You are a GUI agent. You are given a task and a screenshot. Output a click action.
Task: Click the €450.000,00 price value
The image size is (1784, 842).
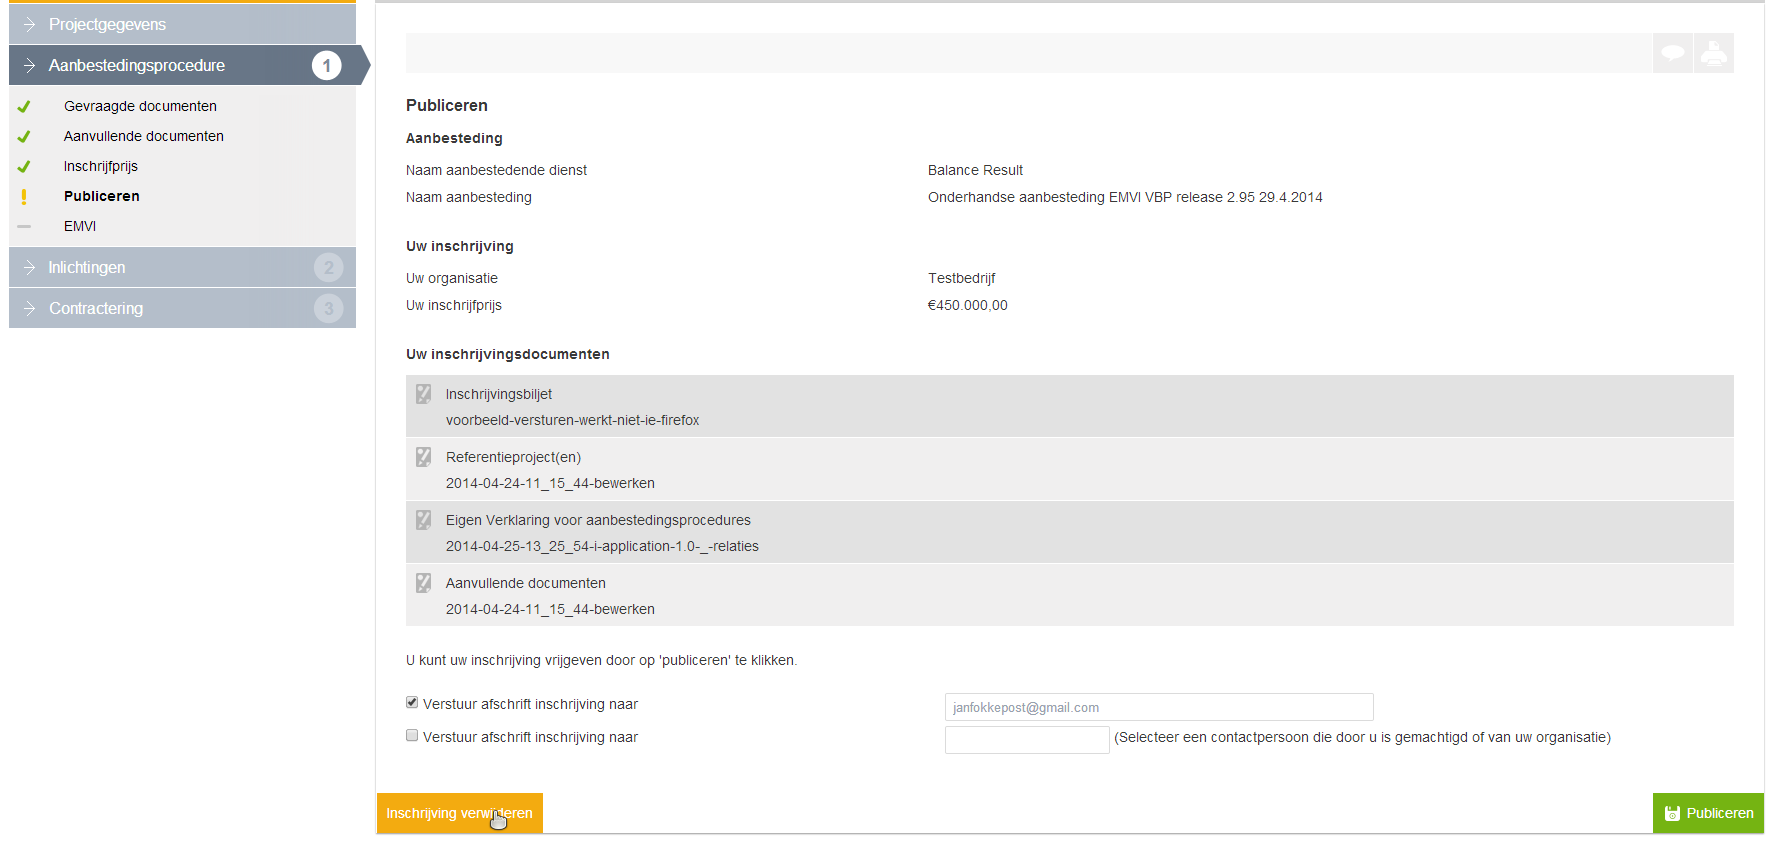coord(967,305)
